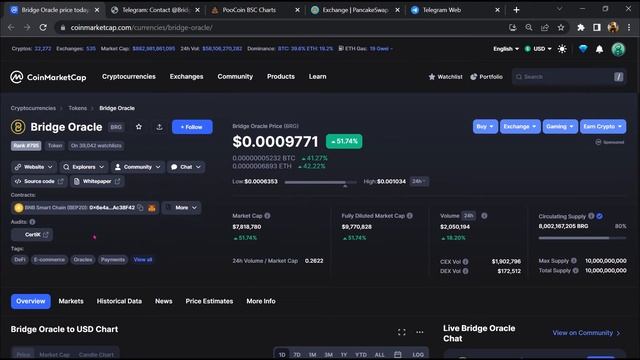640x360 pixels.
Task: Show info for Total Supply
Action: point(576,271)
